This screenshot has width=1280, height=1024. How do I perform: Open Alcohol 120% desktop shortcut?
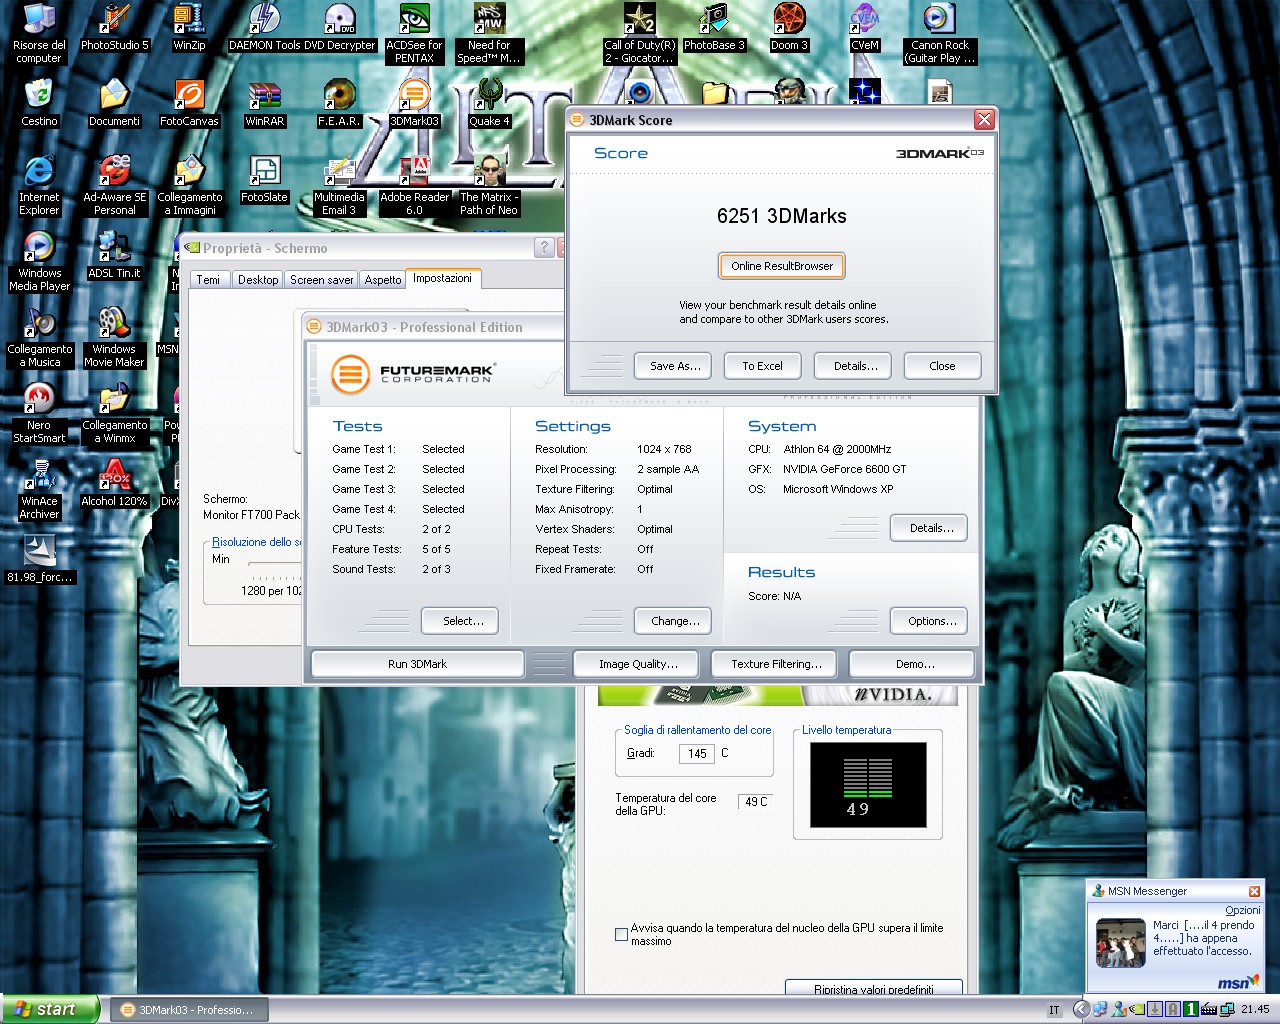tap(114, 484)
